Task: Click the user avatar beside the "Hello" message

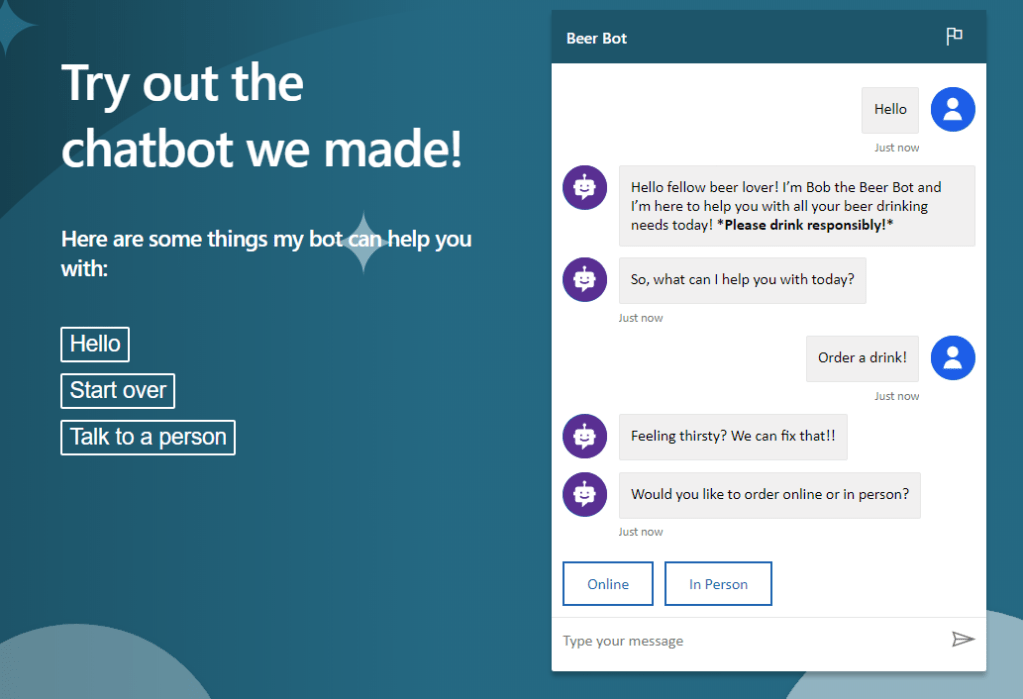Action: (952, 109)
